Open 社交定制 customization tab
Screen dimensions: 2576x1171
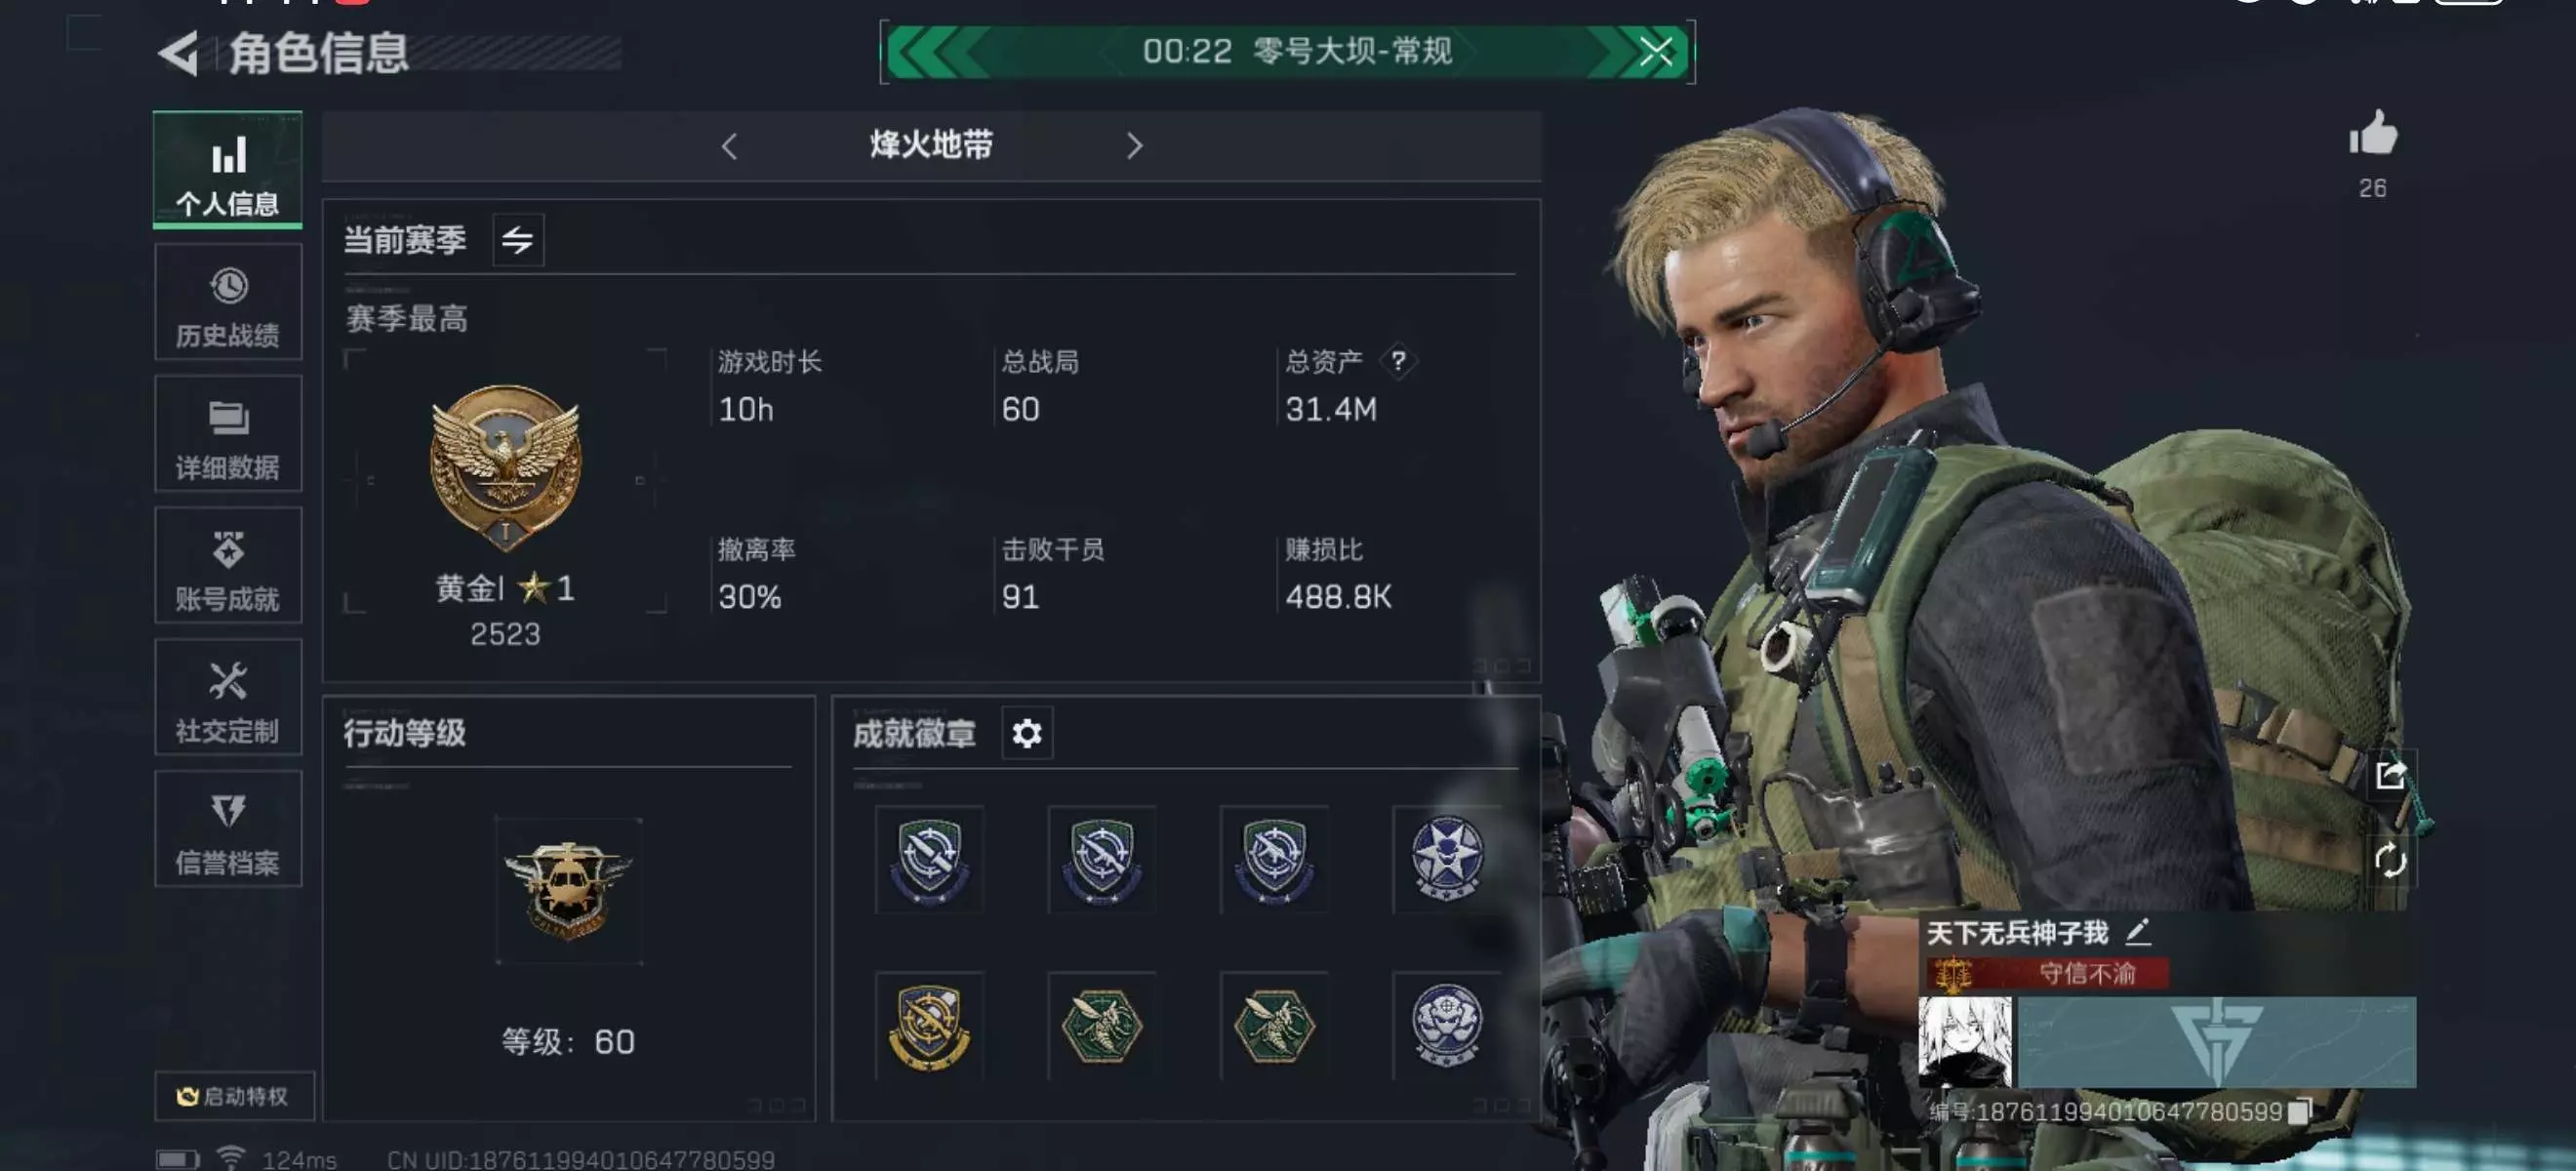coord(228,698)
